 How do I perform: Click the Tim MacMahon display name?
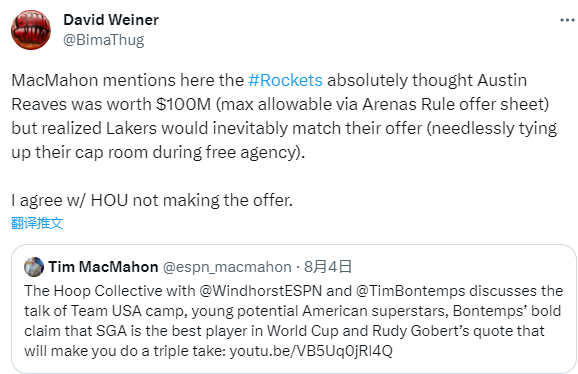(x=103, y=267)
